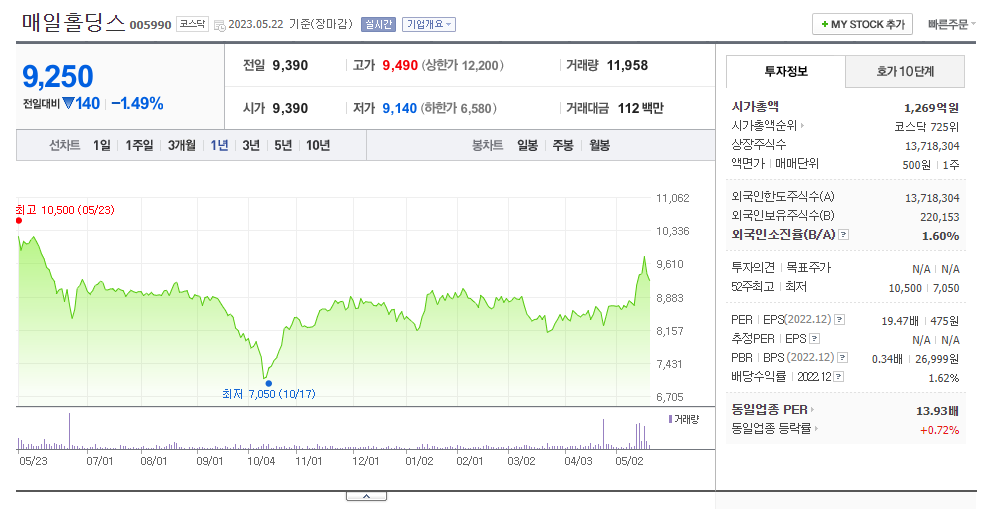
Task: Click 동일업종 등락률 value +0.72%
Action: tap(940, 430)
